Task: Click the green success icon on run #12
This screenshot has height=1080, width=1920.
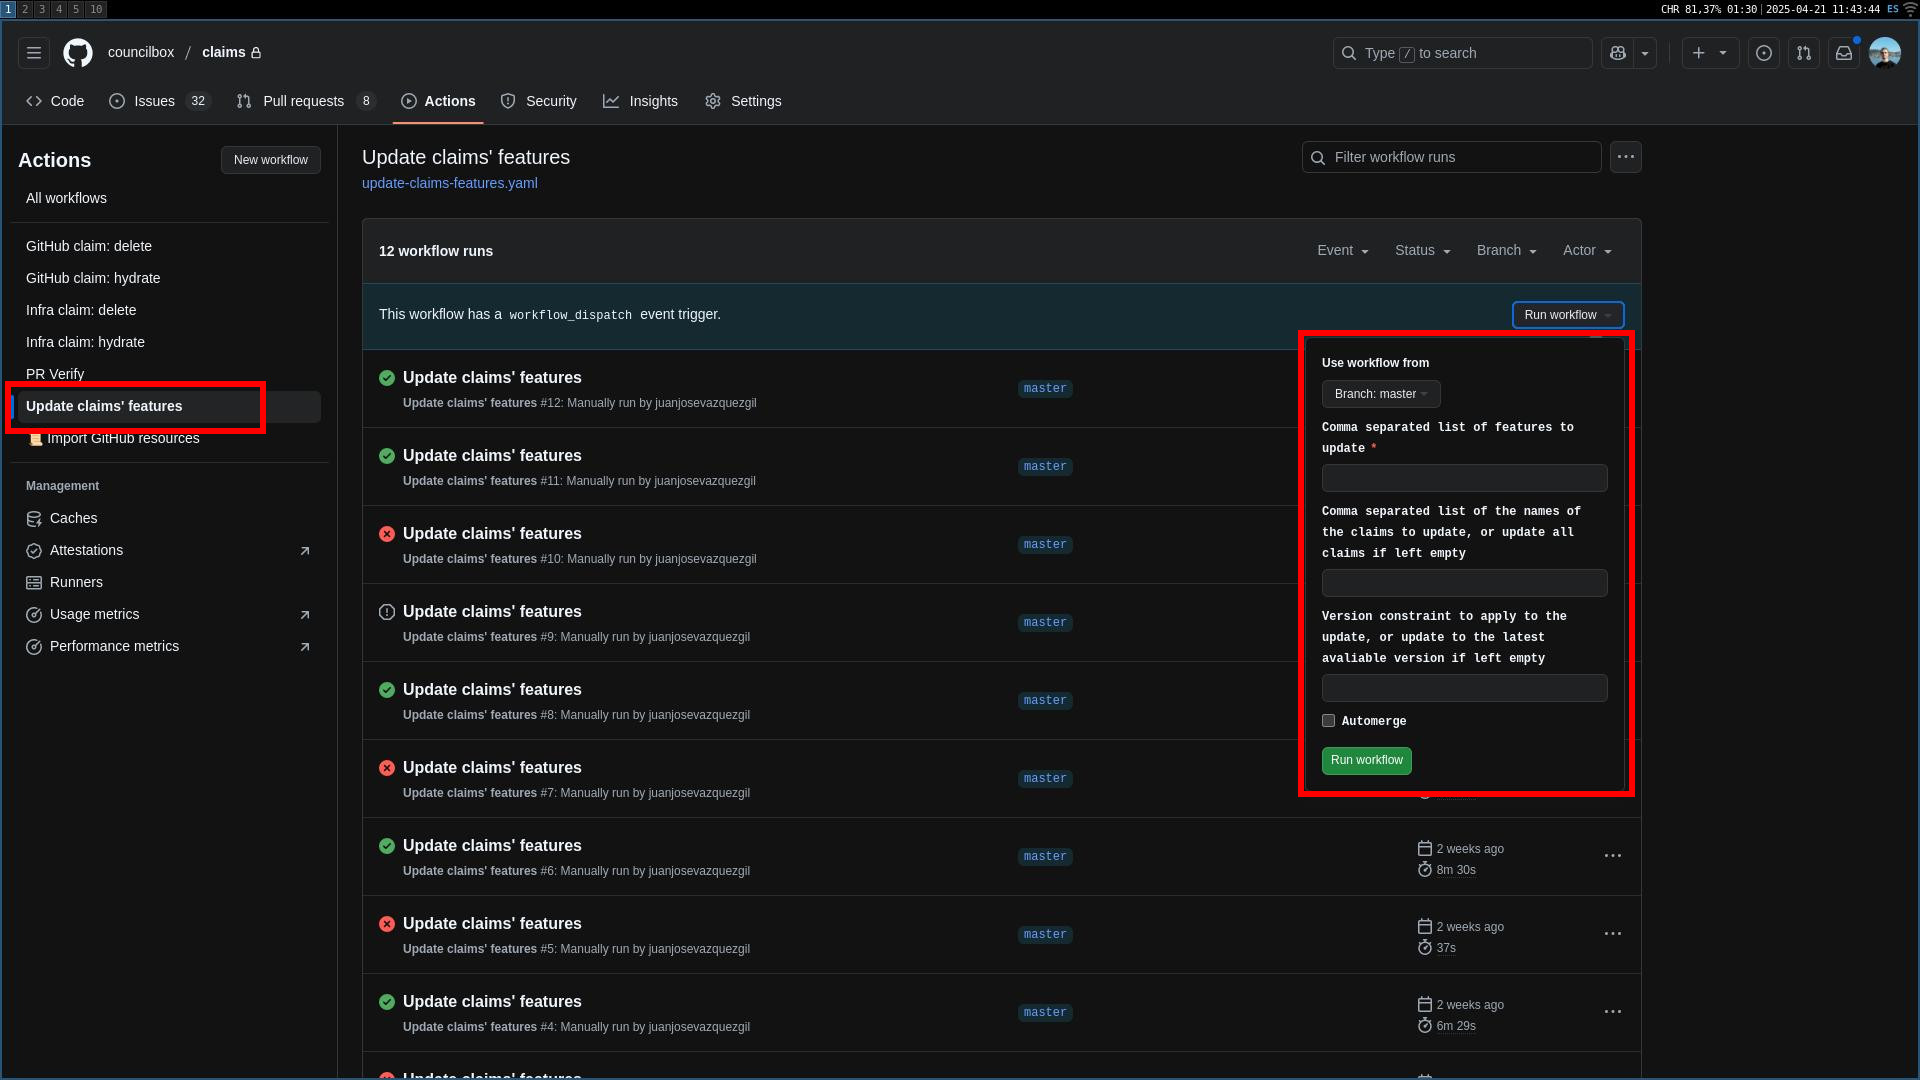Action: pos(386,378)
